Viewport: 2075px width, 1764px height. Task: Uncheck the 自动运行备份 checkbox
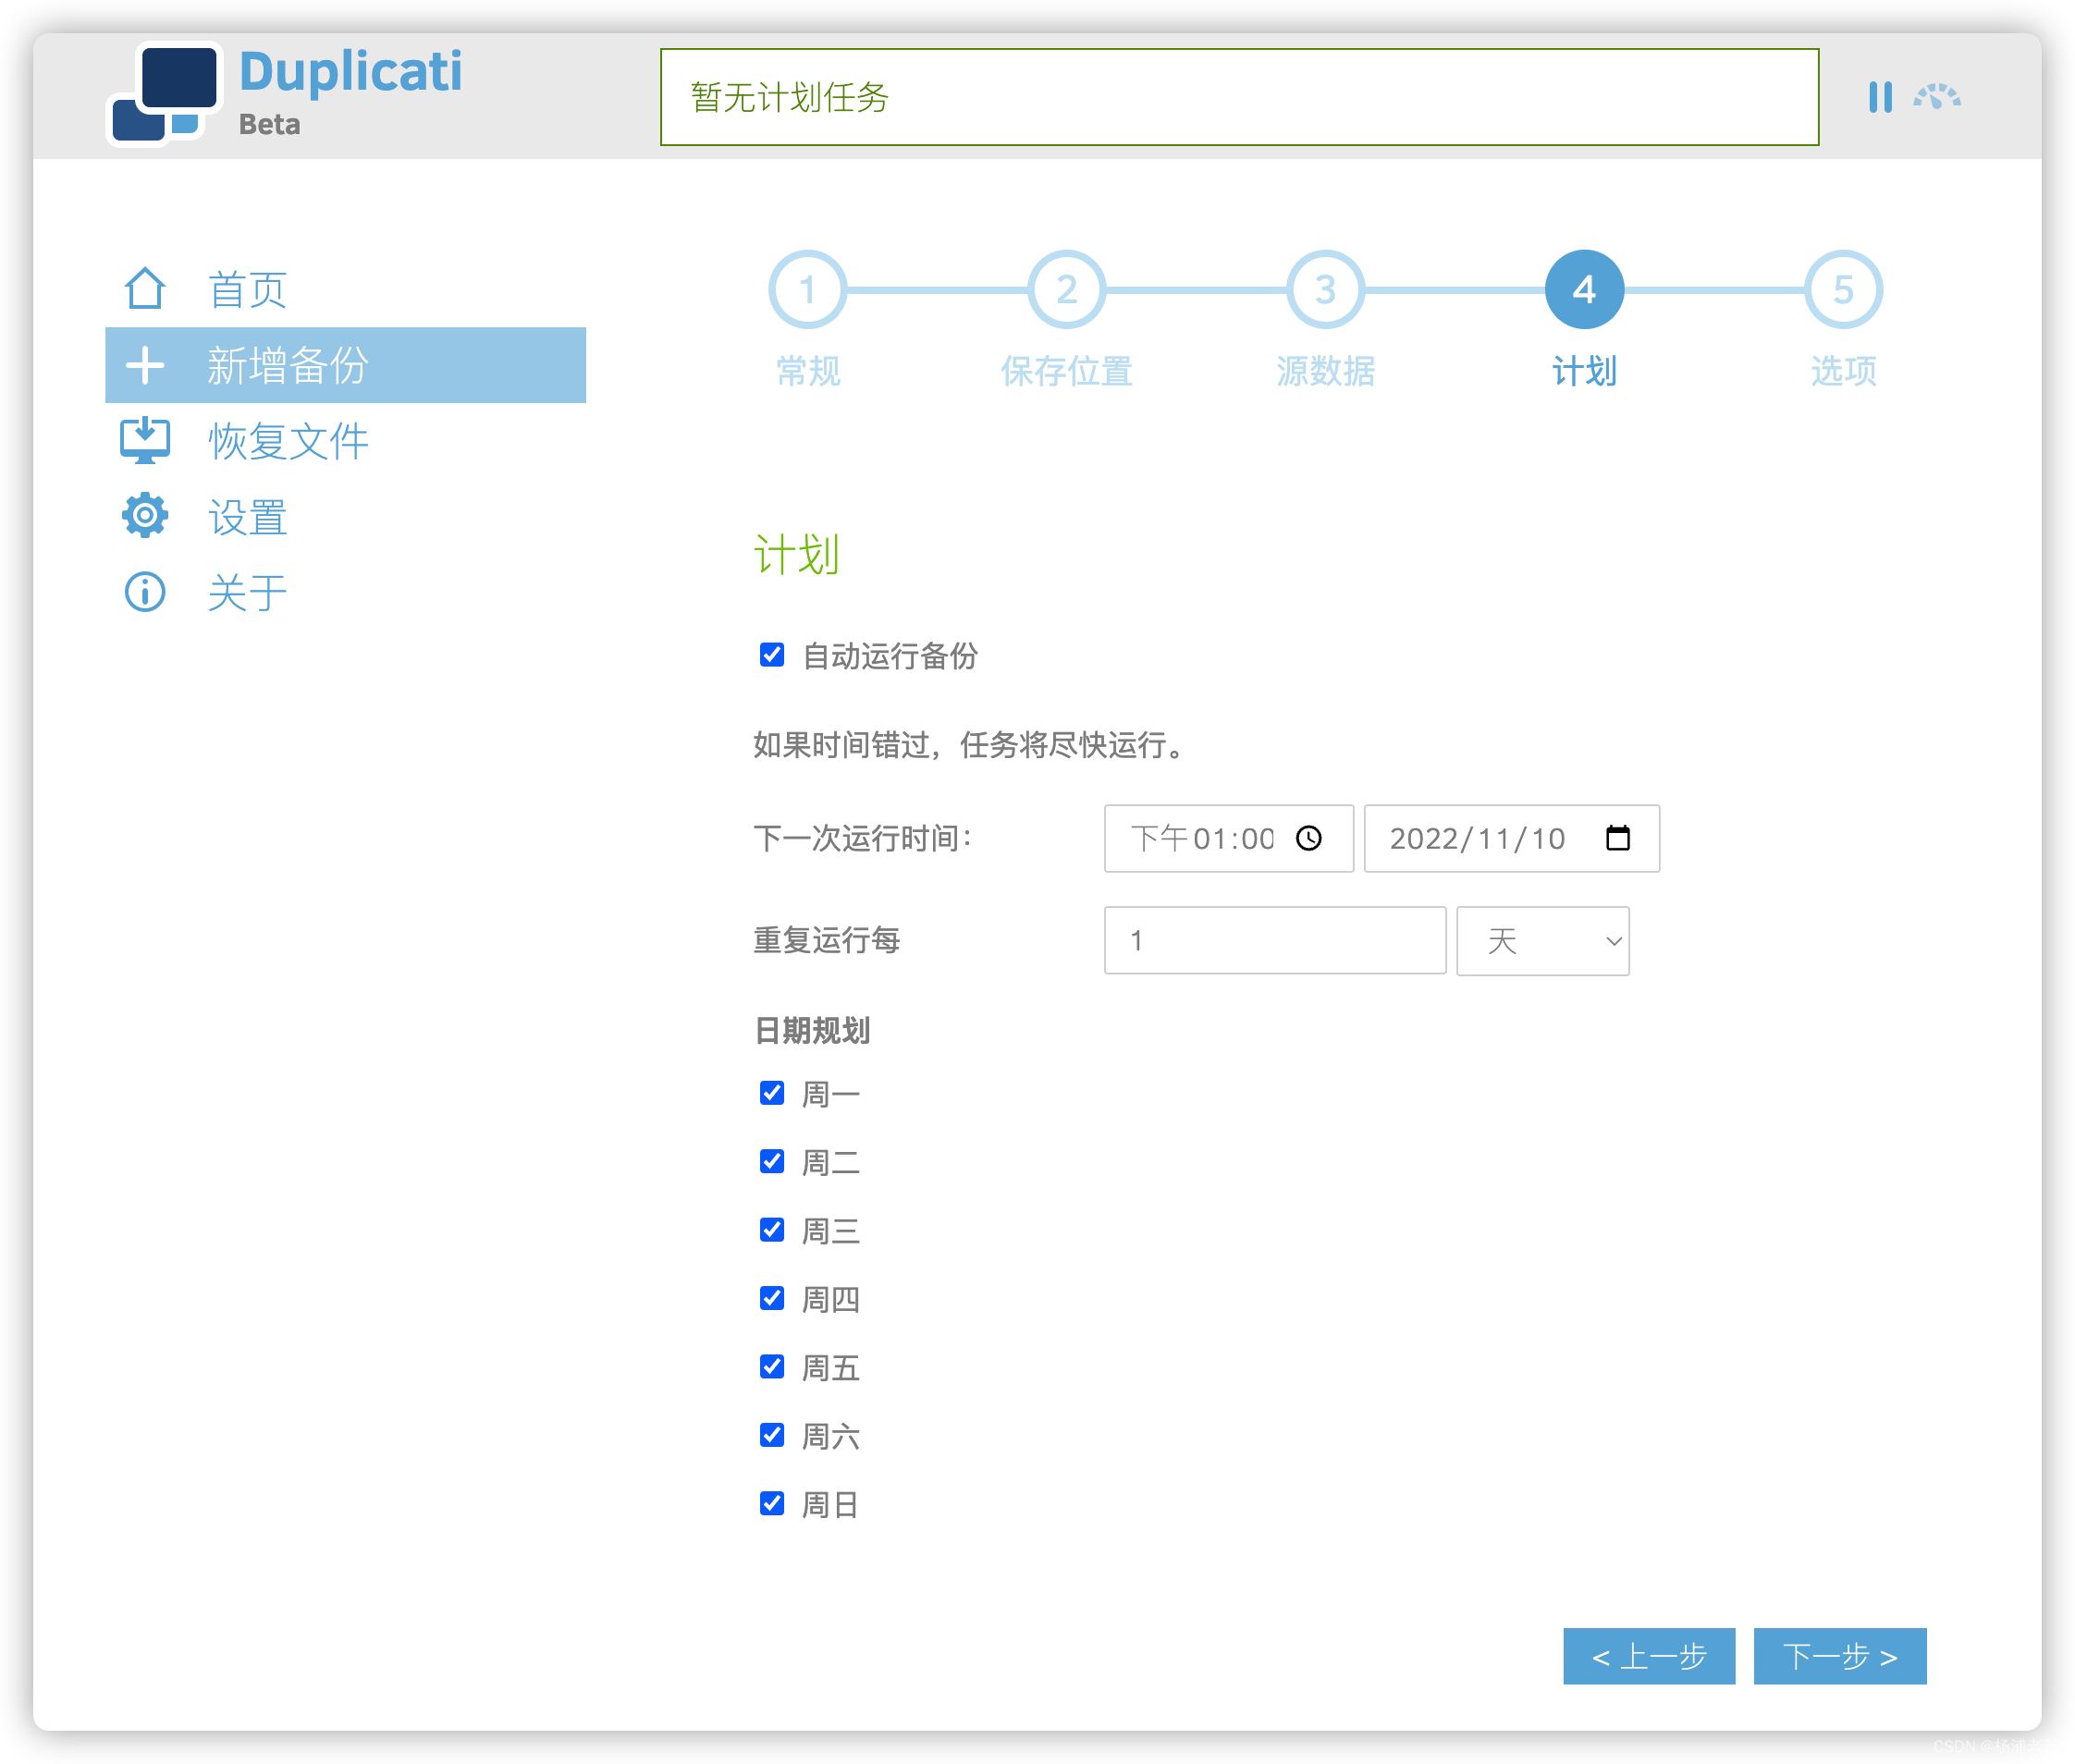pos(771,655)
